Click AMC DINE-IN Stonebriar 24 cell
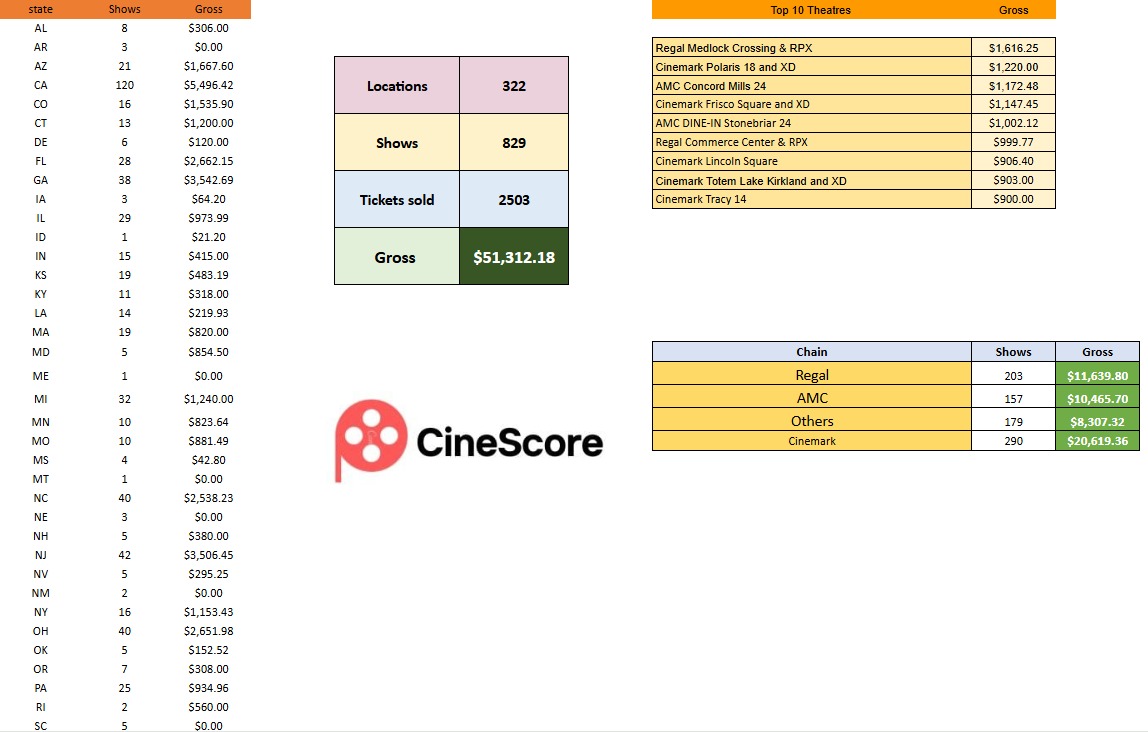Screen dimensions: 1148x732 [x=811, y=123]
